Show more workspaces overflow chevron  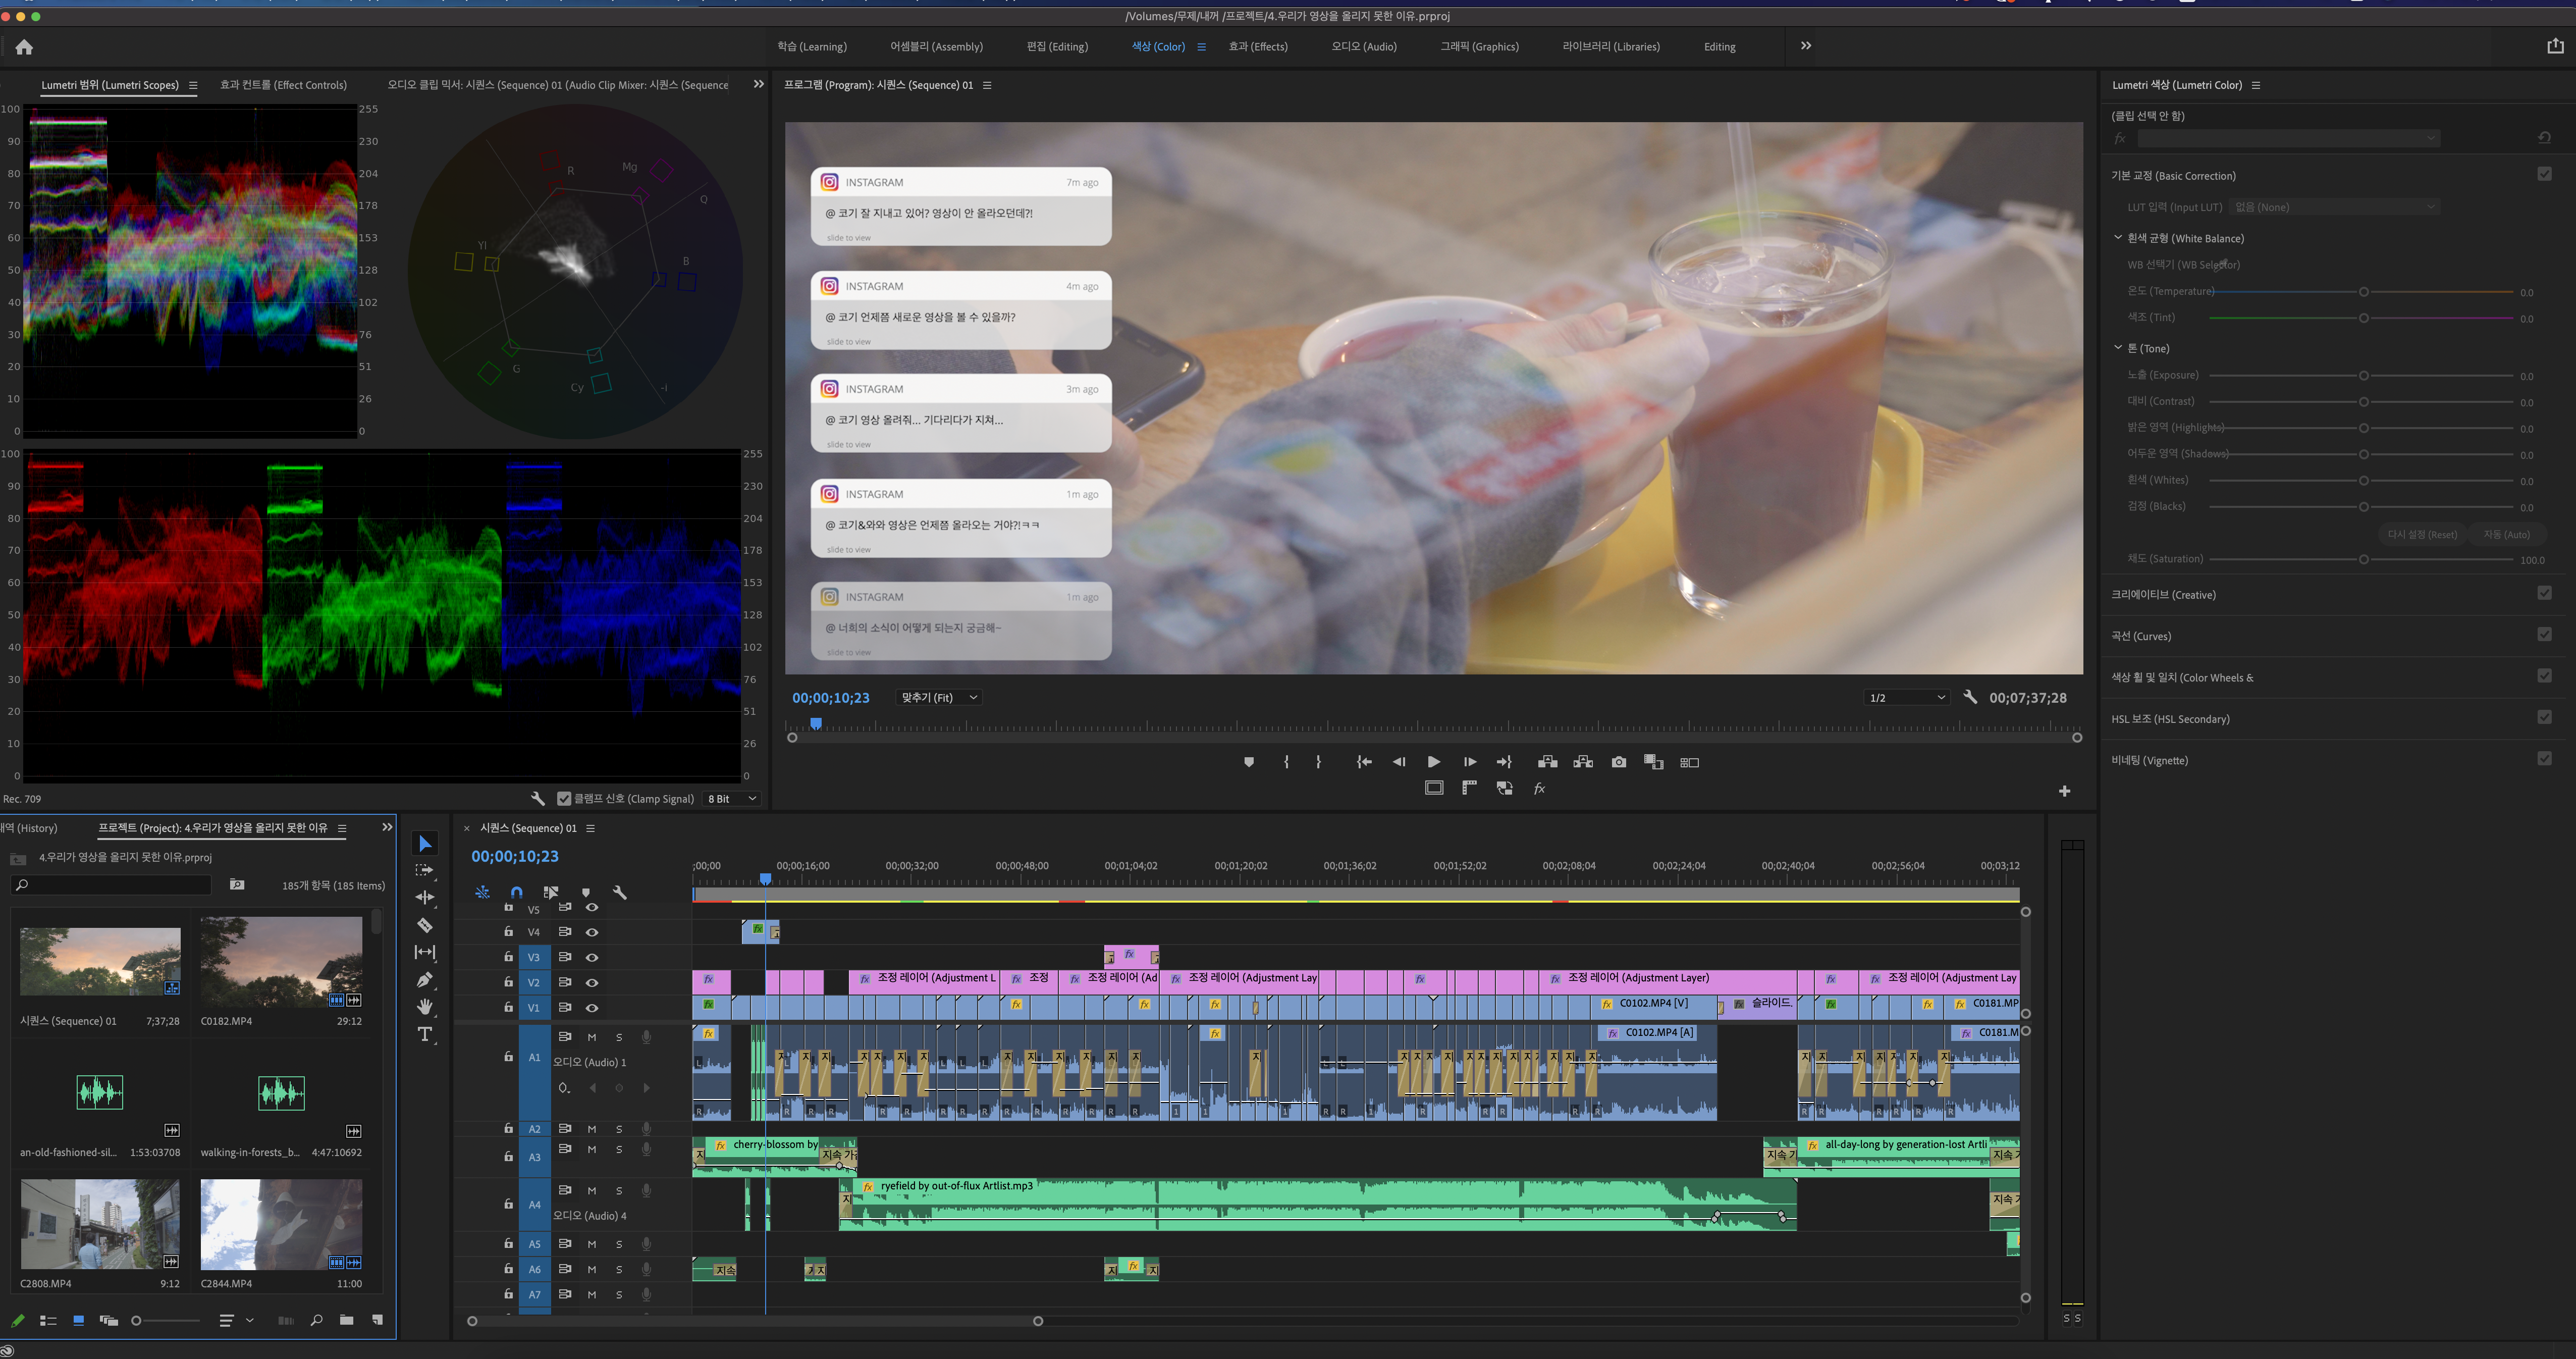point(1806,46)
